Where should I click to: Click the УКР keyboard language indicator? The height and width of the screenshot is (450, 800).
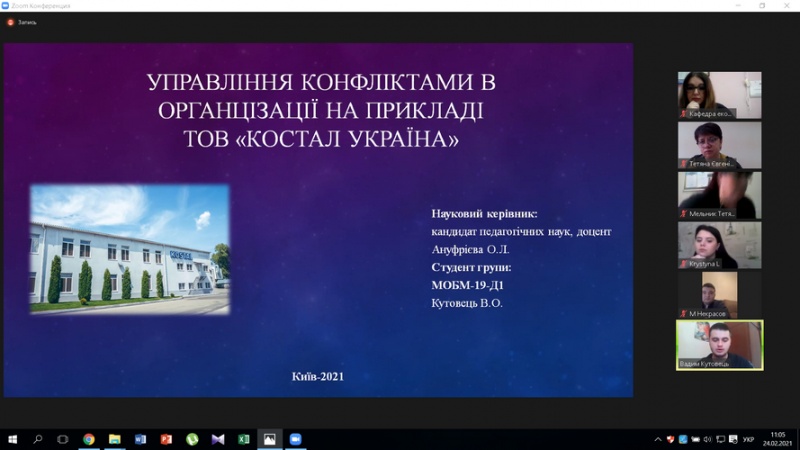[748, 439]
